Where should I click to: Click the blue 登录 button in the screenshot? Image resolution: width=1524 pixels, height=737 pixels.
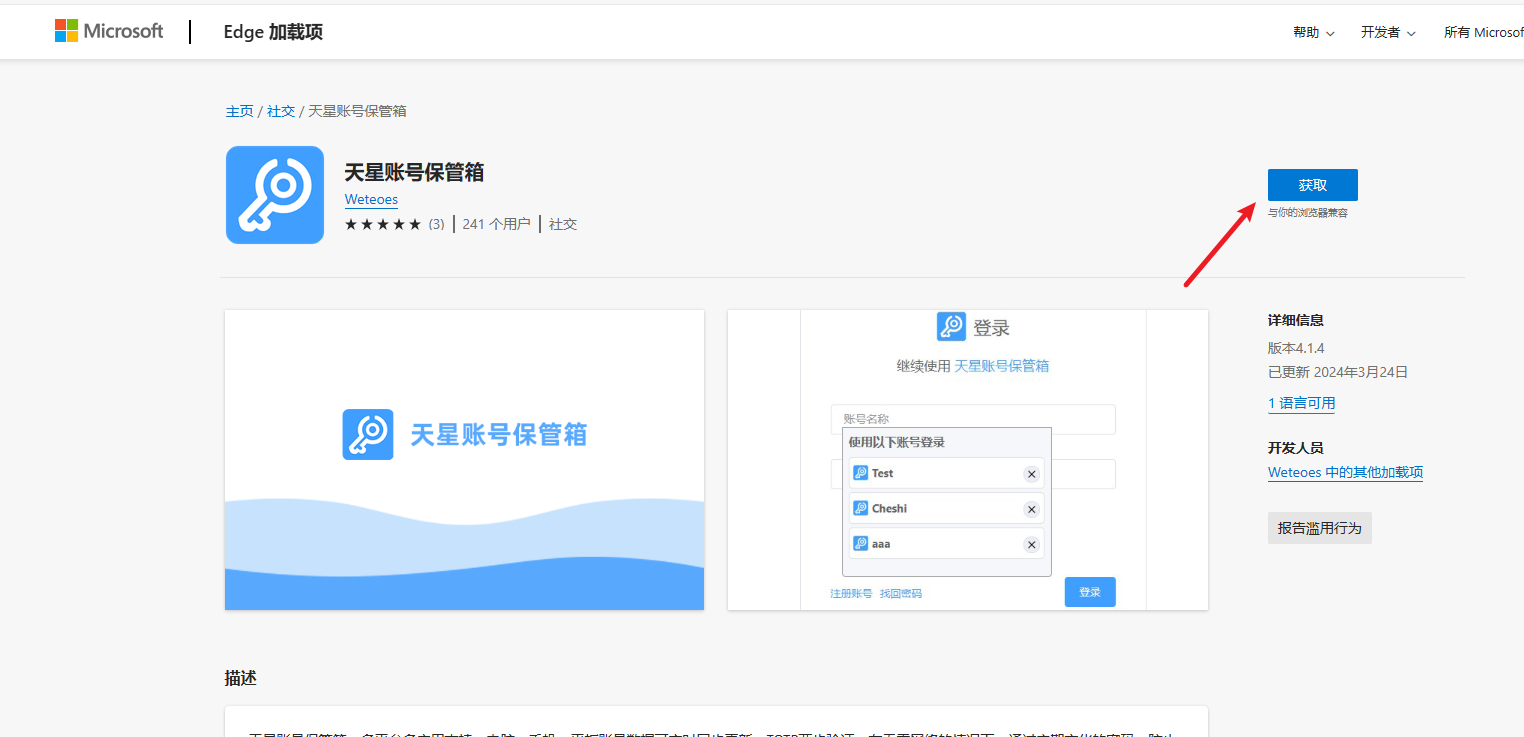pos(1090,592)
